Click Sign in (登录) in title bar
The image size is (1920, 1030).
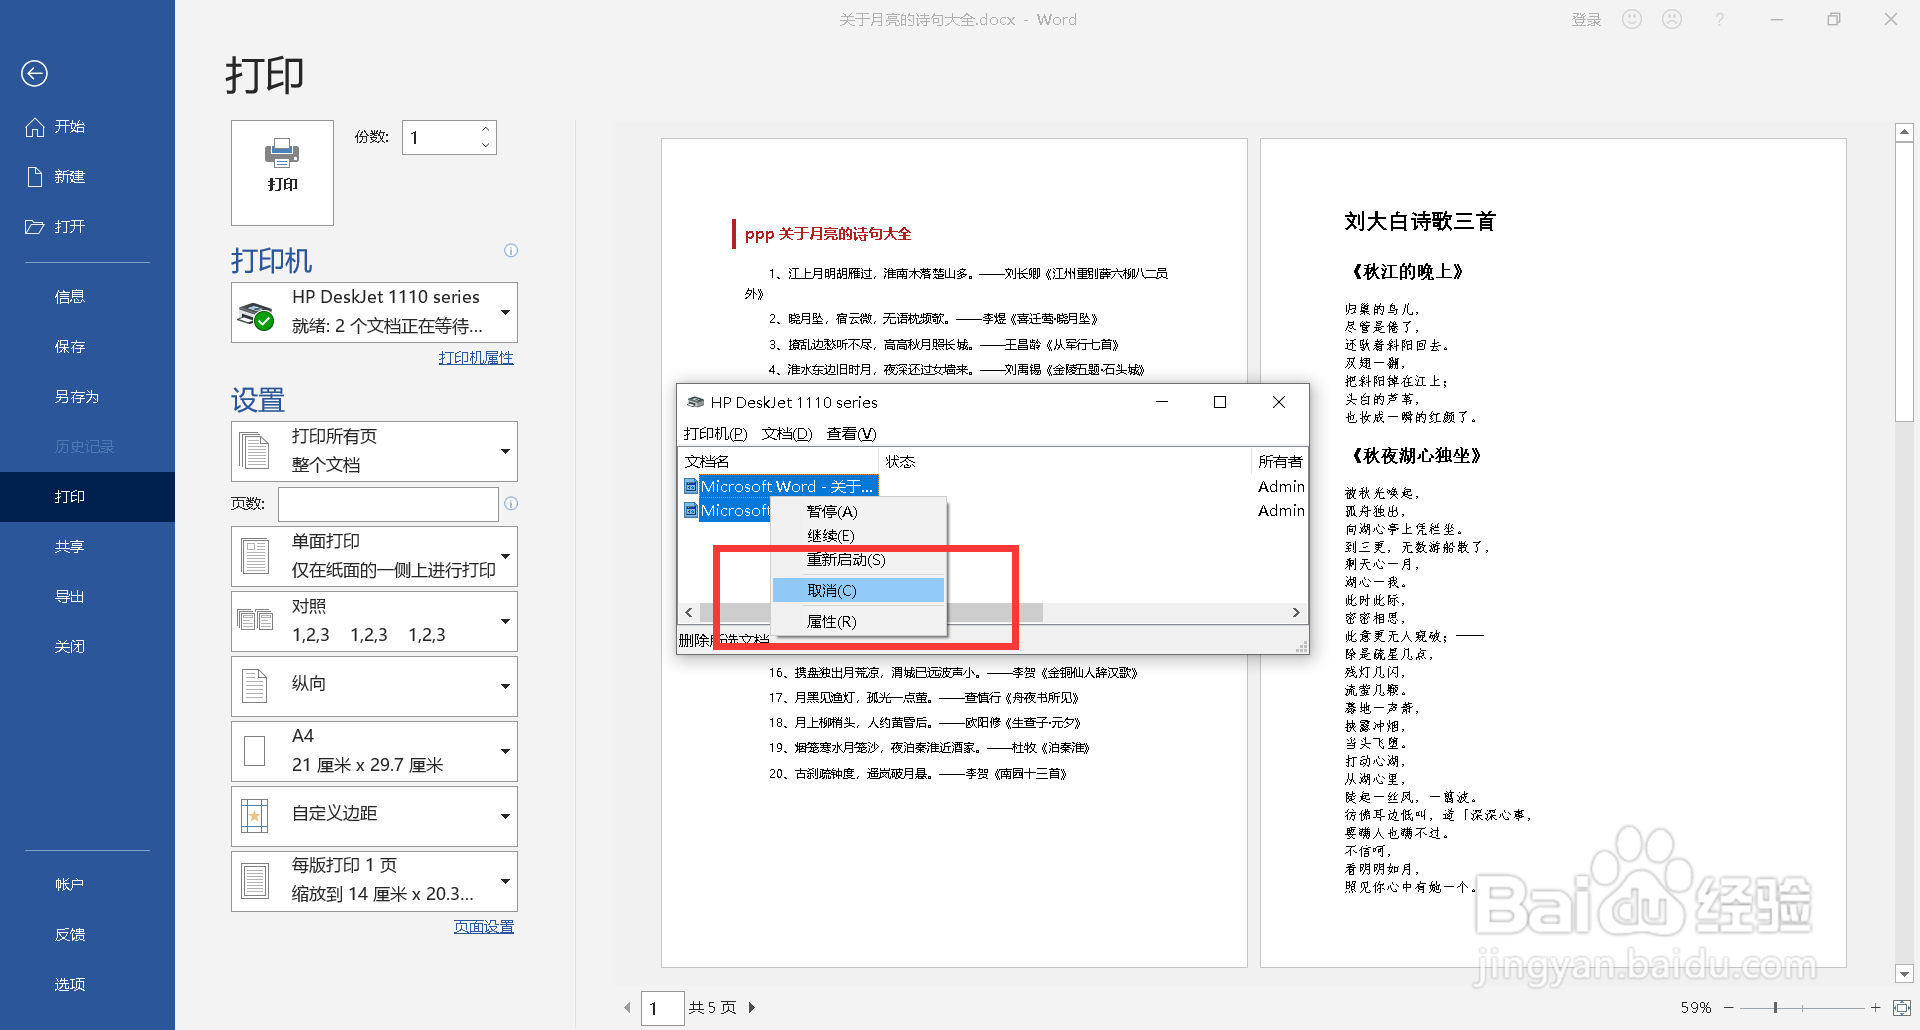[x=1586, y=19]
